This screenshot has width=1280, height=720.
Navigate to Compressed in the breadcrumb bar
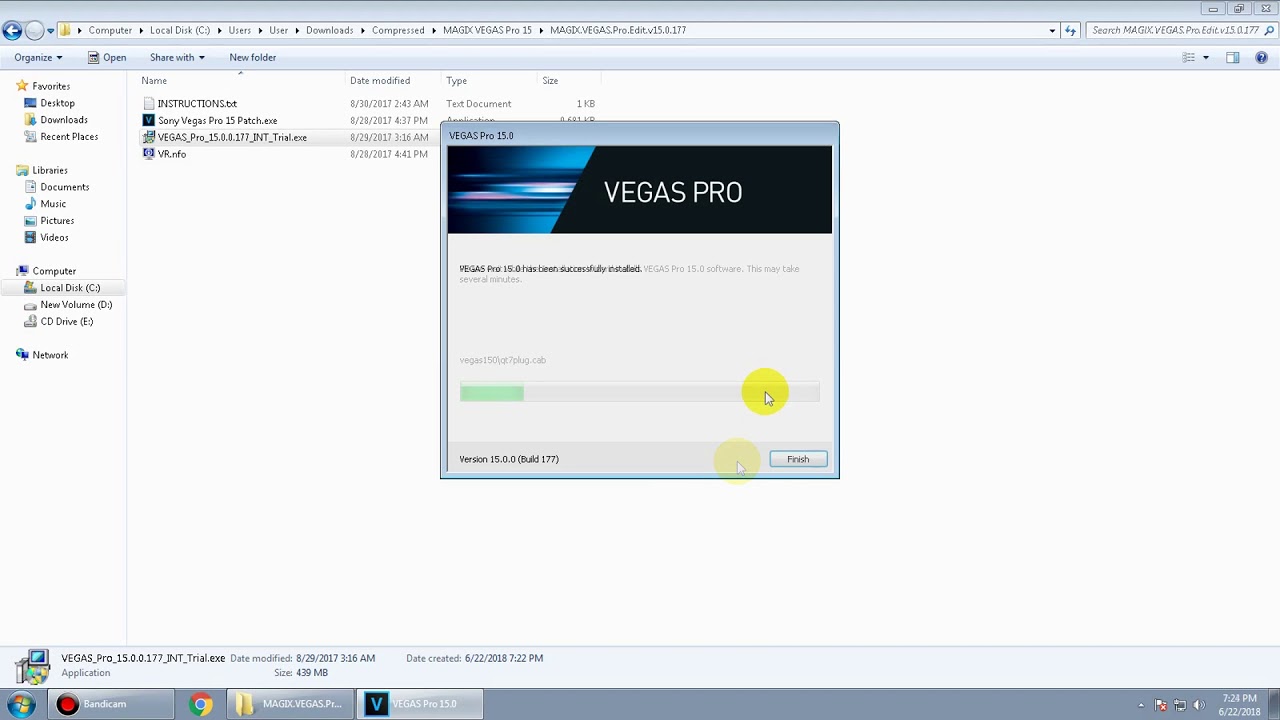click(x=398, y=30)
